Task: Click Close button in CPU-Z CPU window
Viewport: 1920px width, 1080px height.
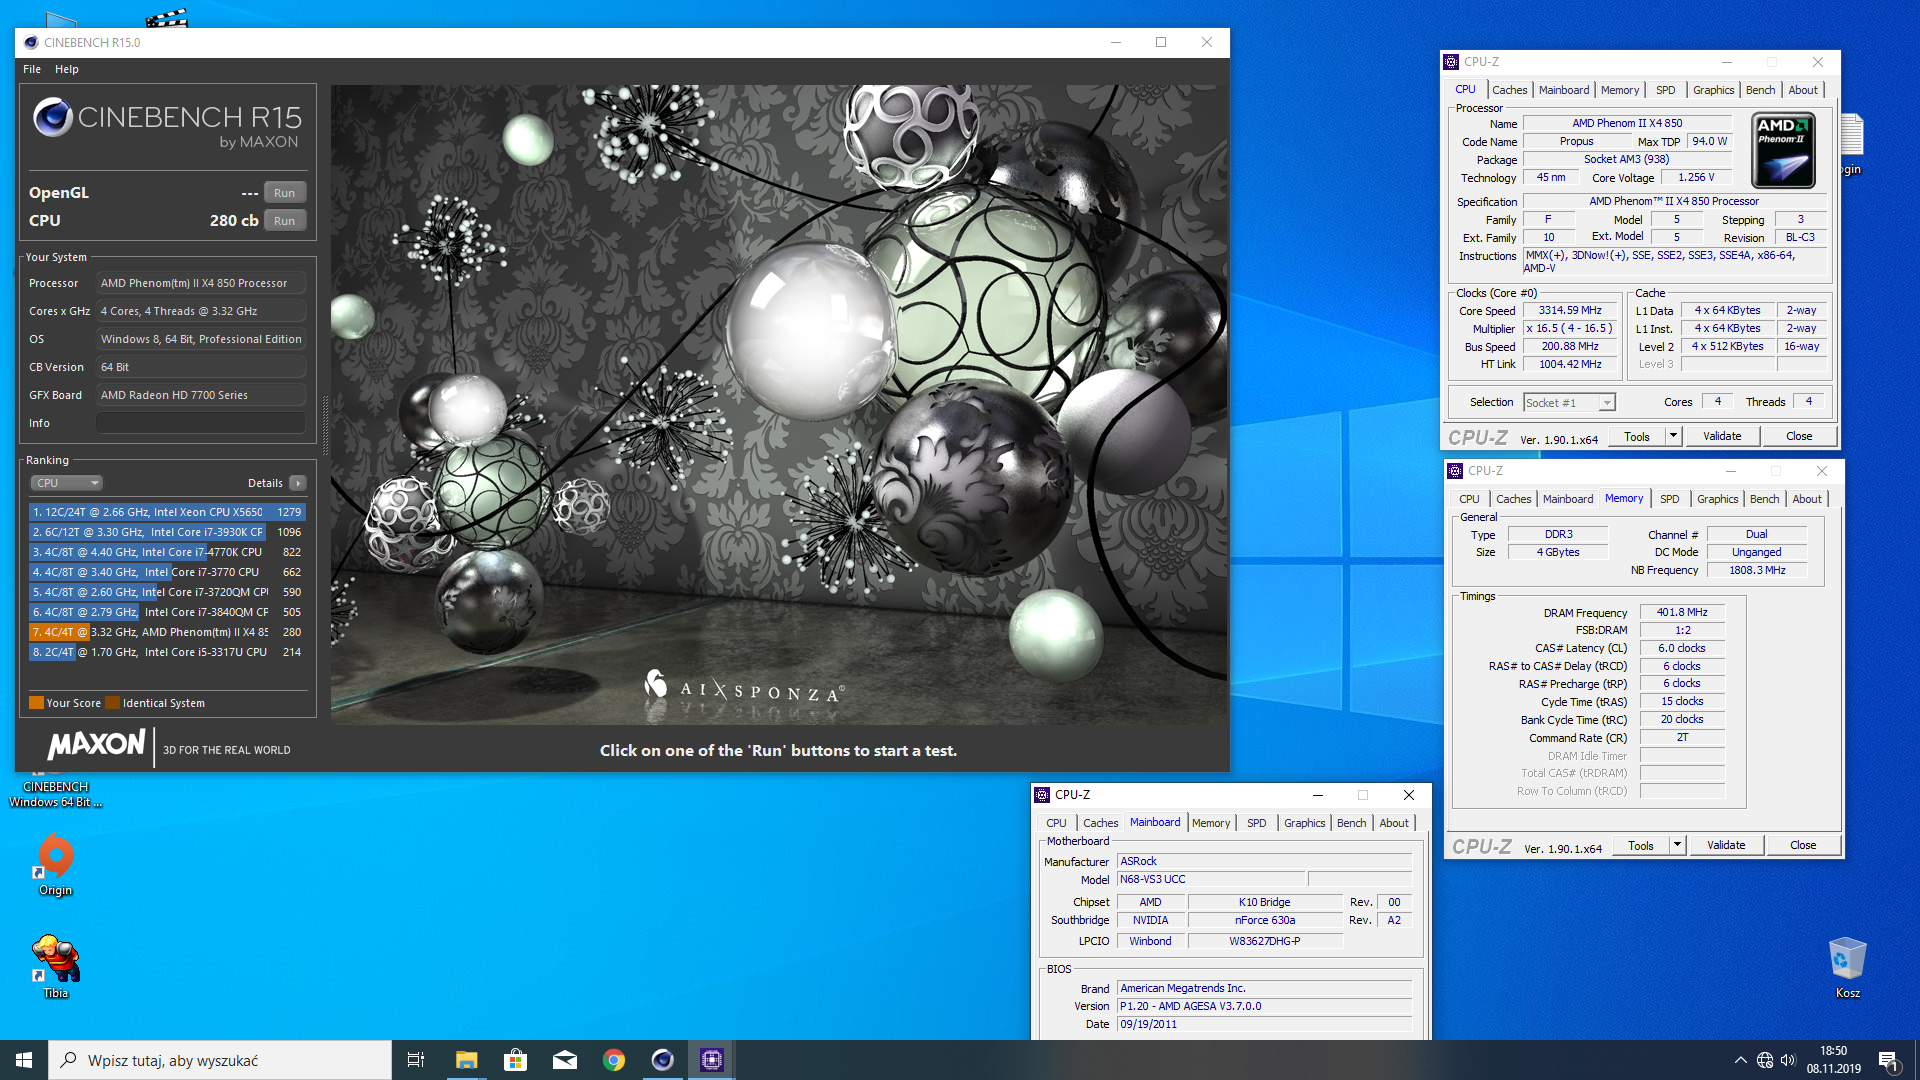Action: tap(1799, 436)
